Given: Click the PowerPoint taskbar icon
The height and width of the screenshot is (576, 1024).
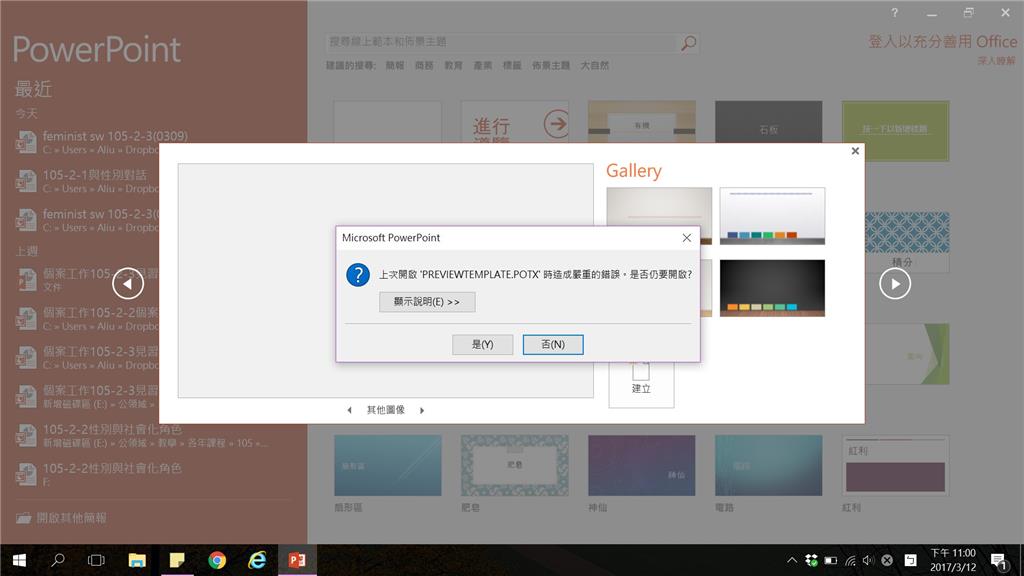Looking at the screenshot, I should point(297,560).
